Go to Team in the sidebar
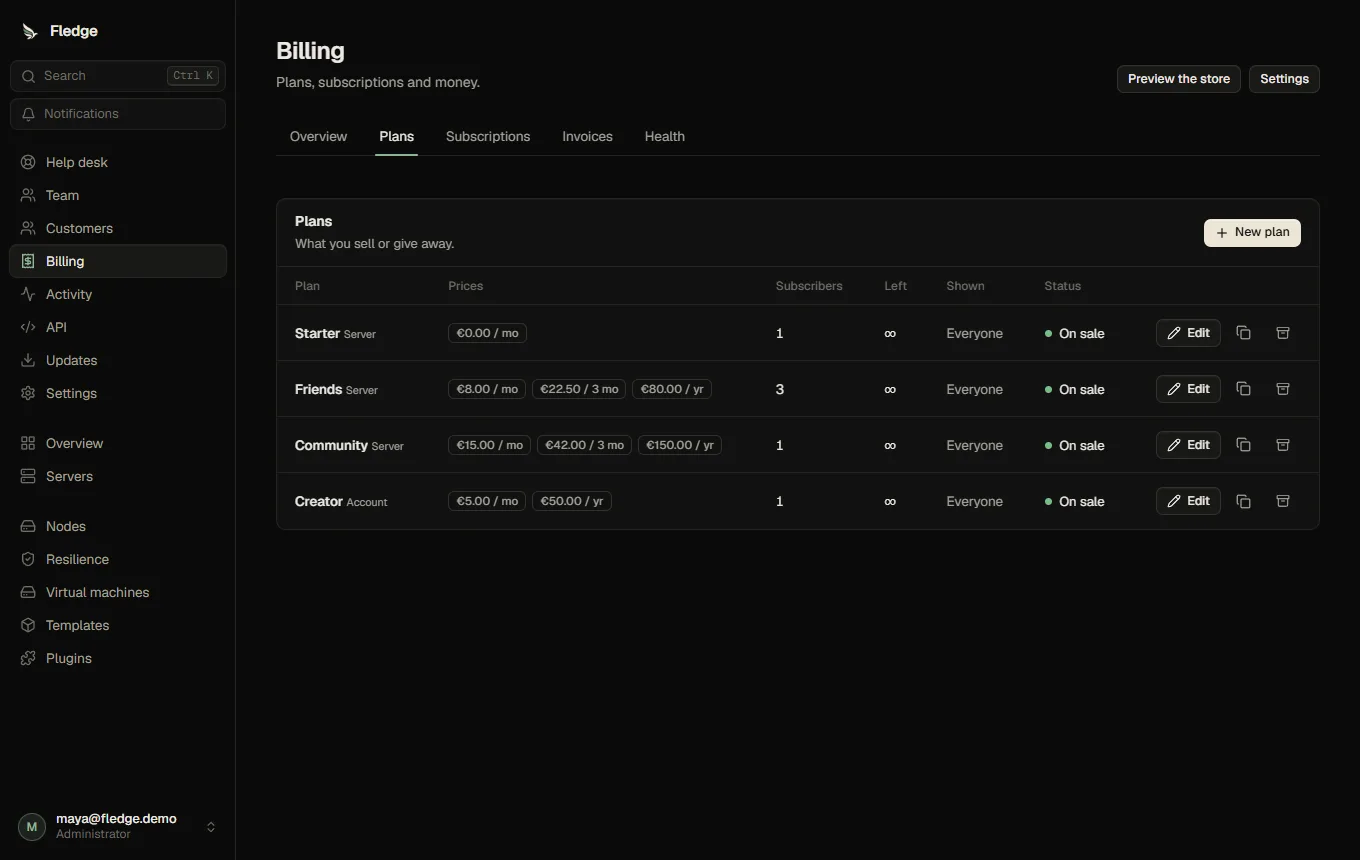1360x860 pixels. (x=118, y=195)
